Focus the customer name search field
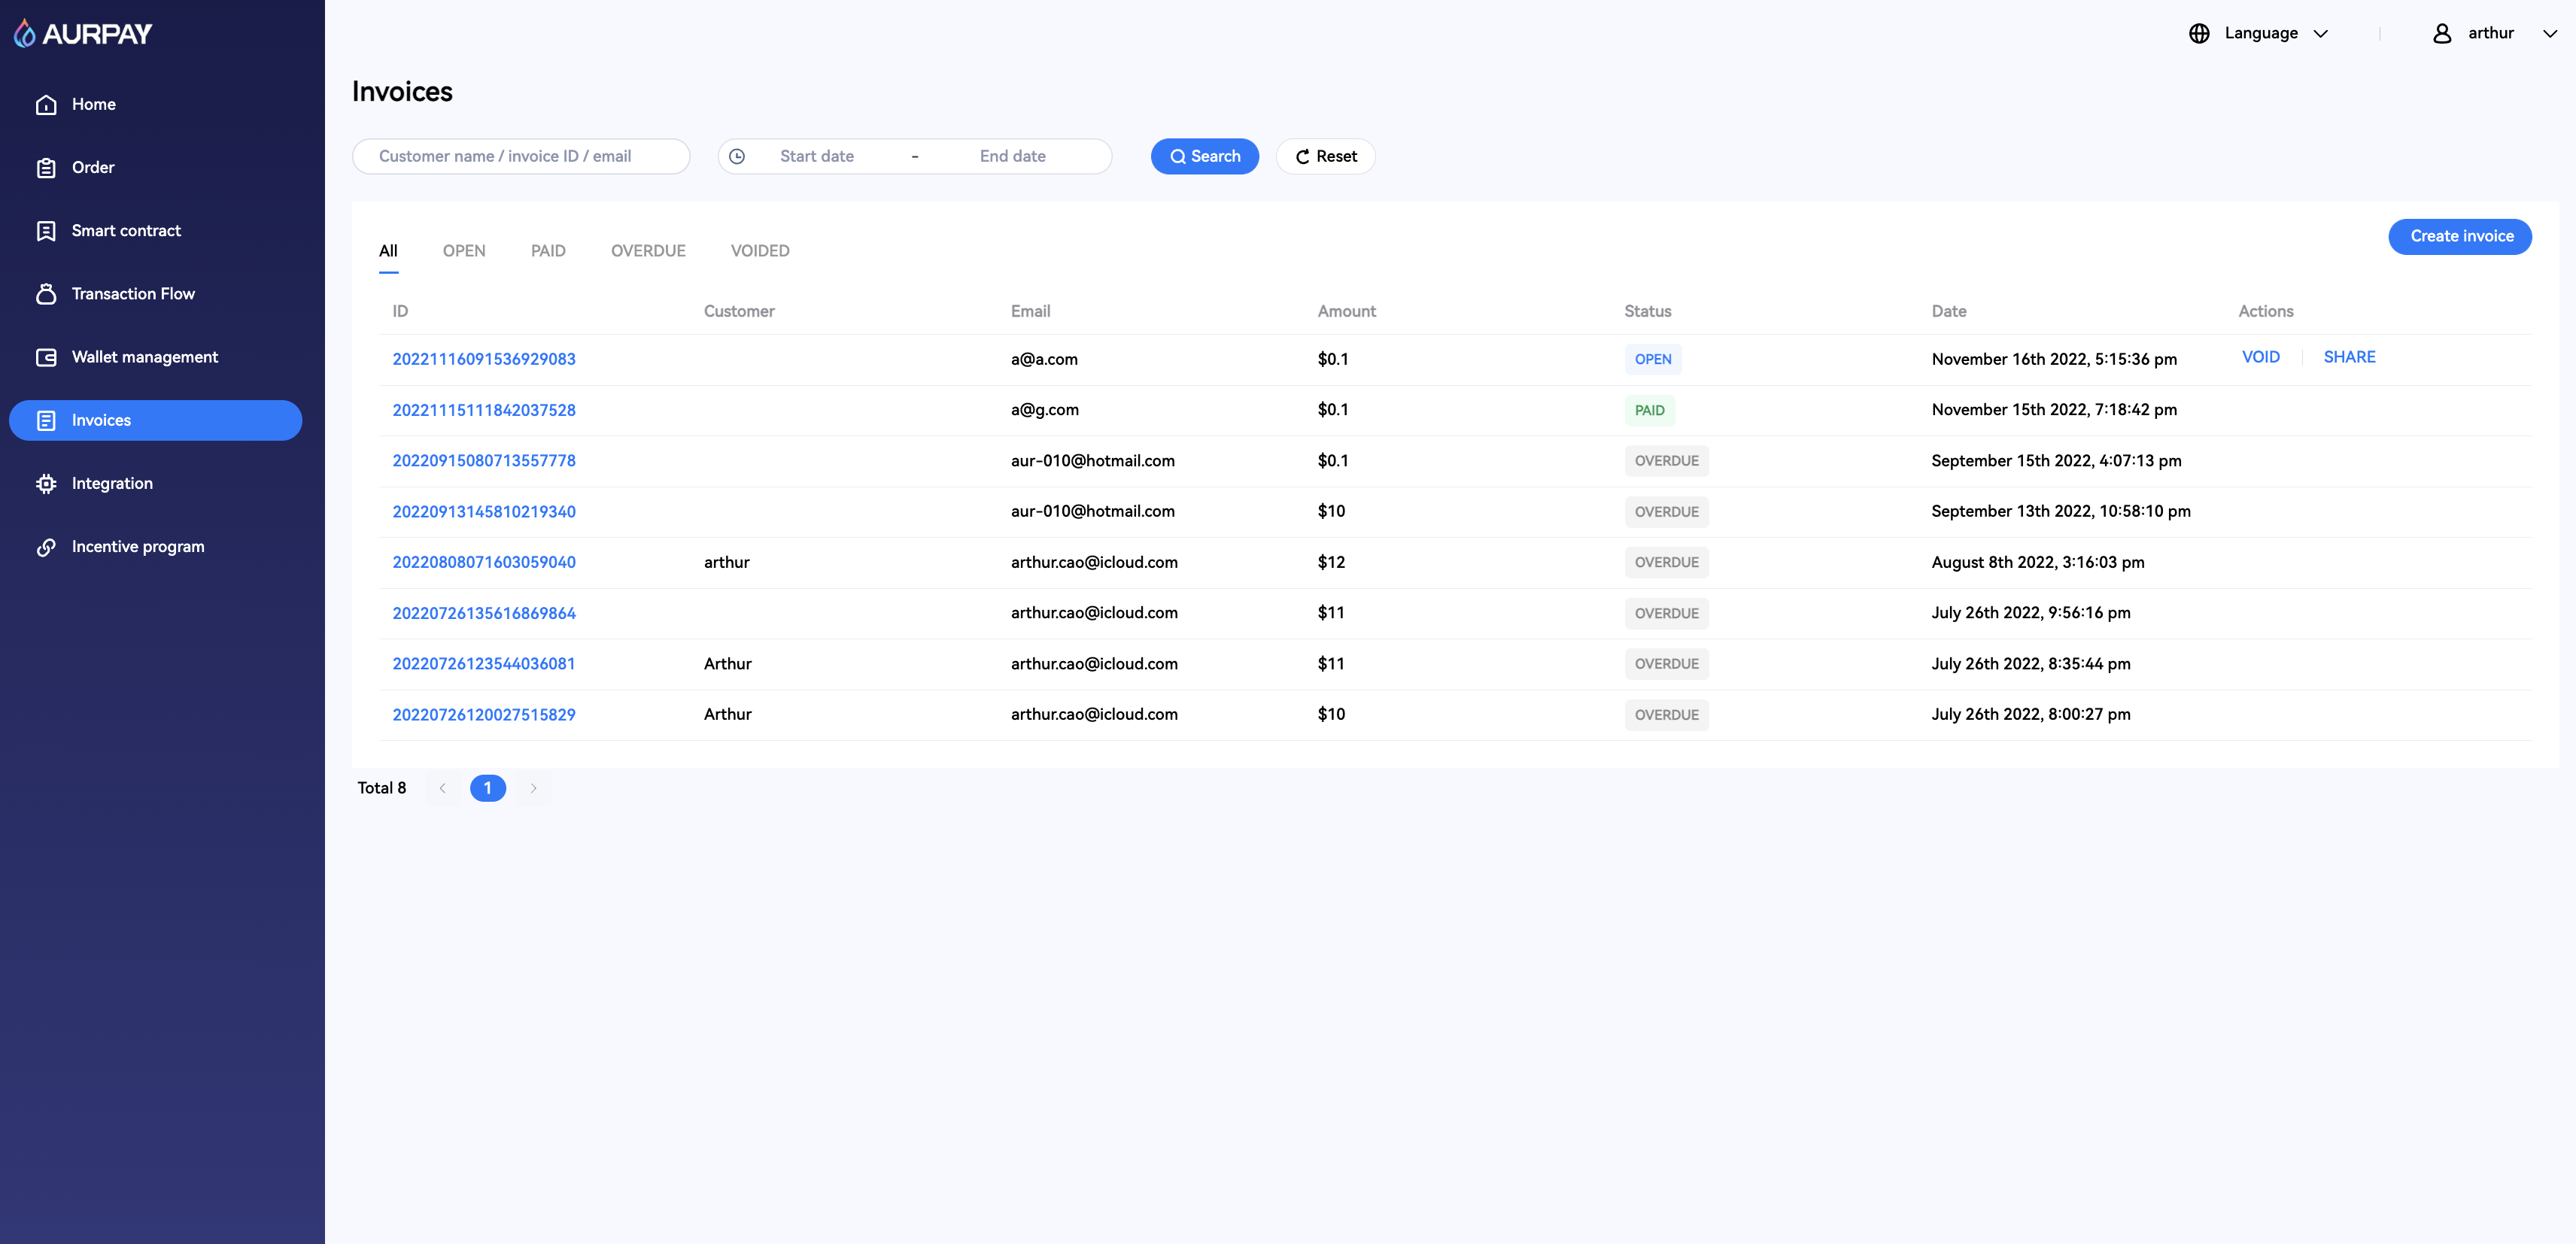The height and width of the screenshot is (1244, 2576). (x=521, y=157)
